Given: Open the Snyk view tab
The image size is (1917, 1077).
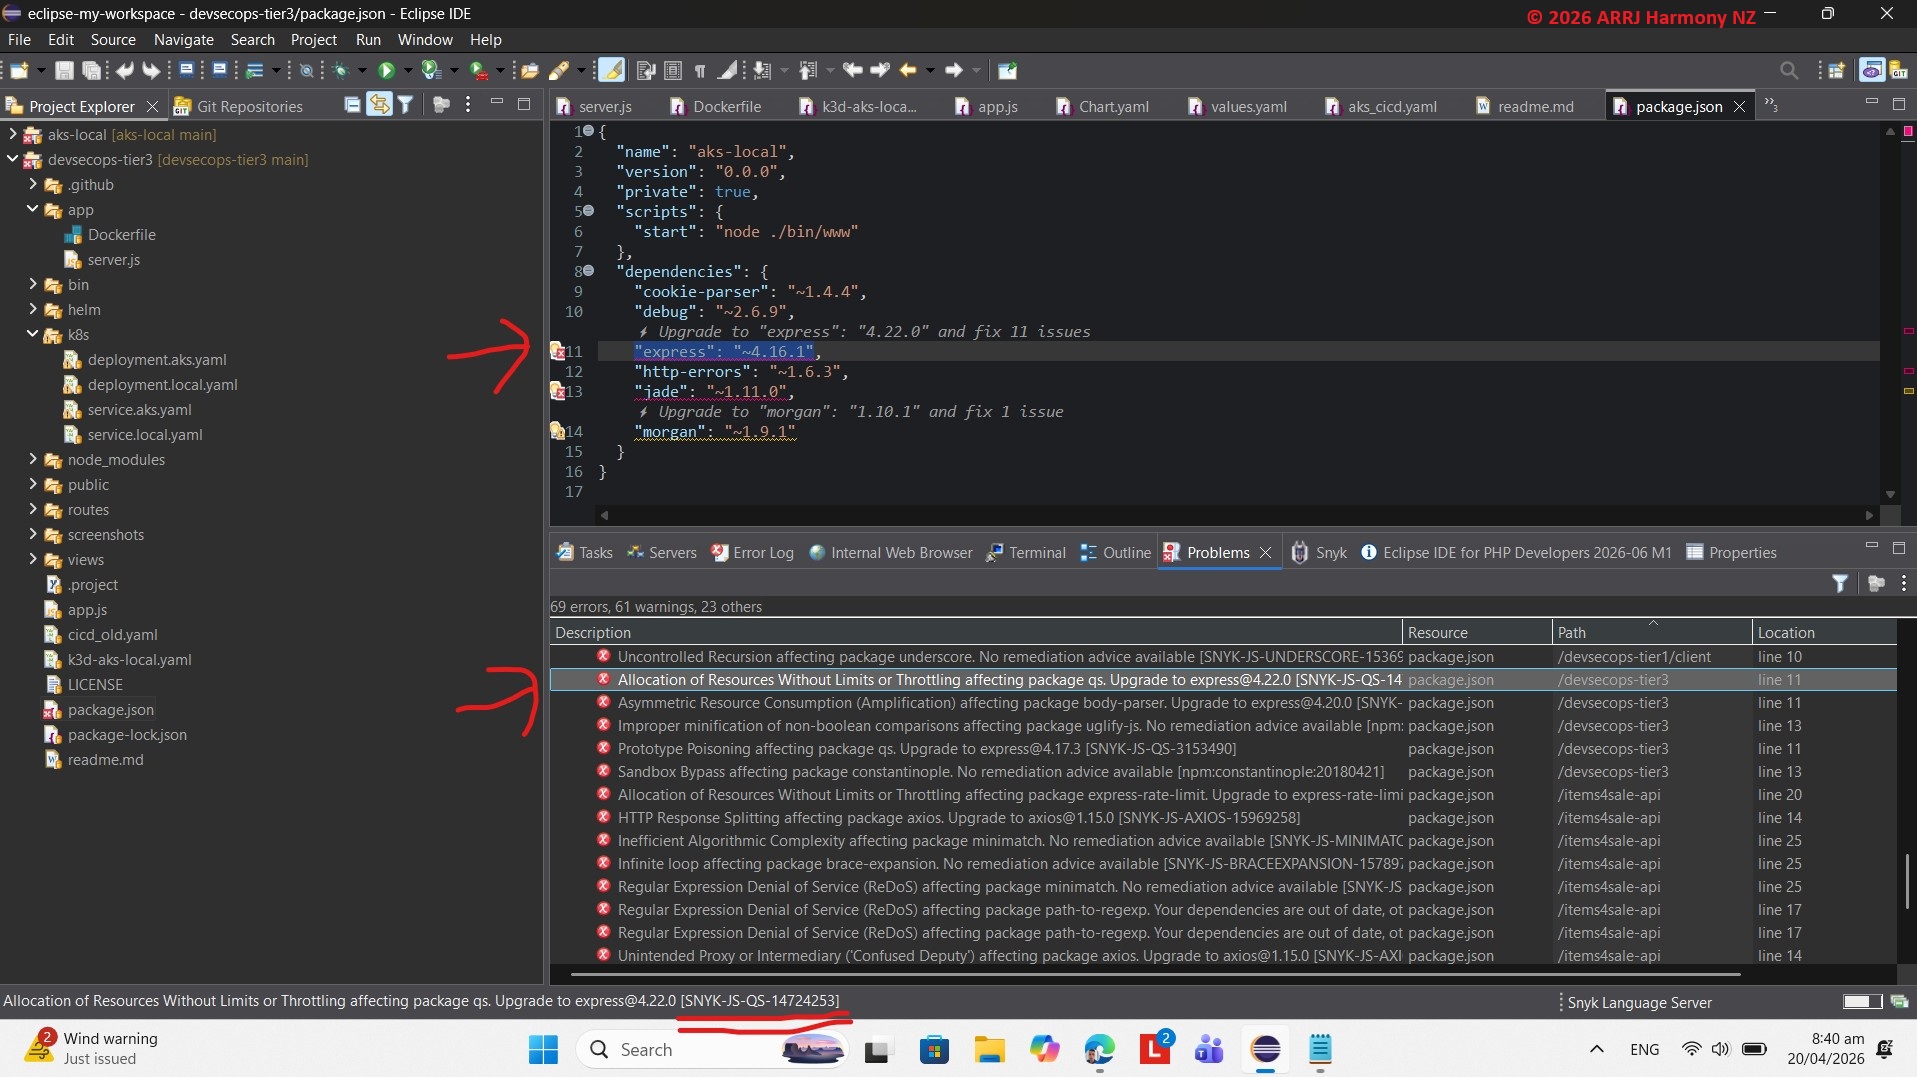Looking at the screenshot, I should [x=1319, y=552].
